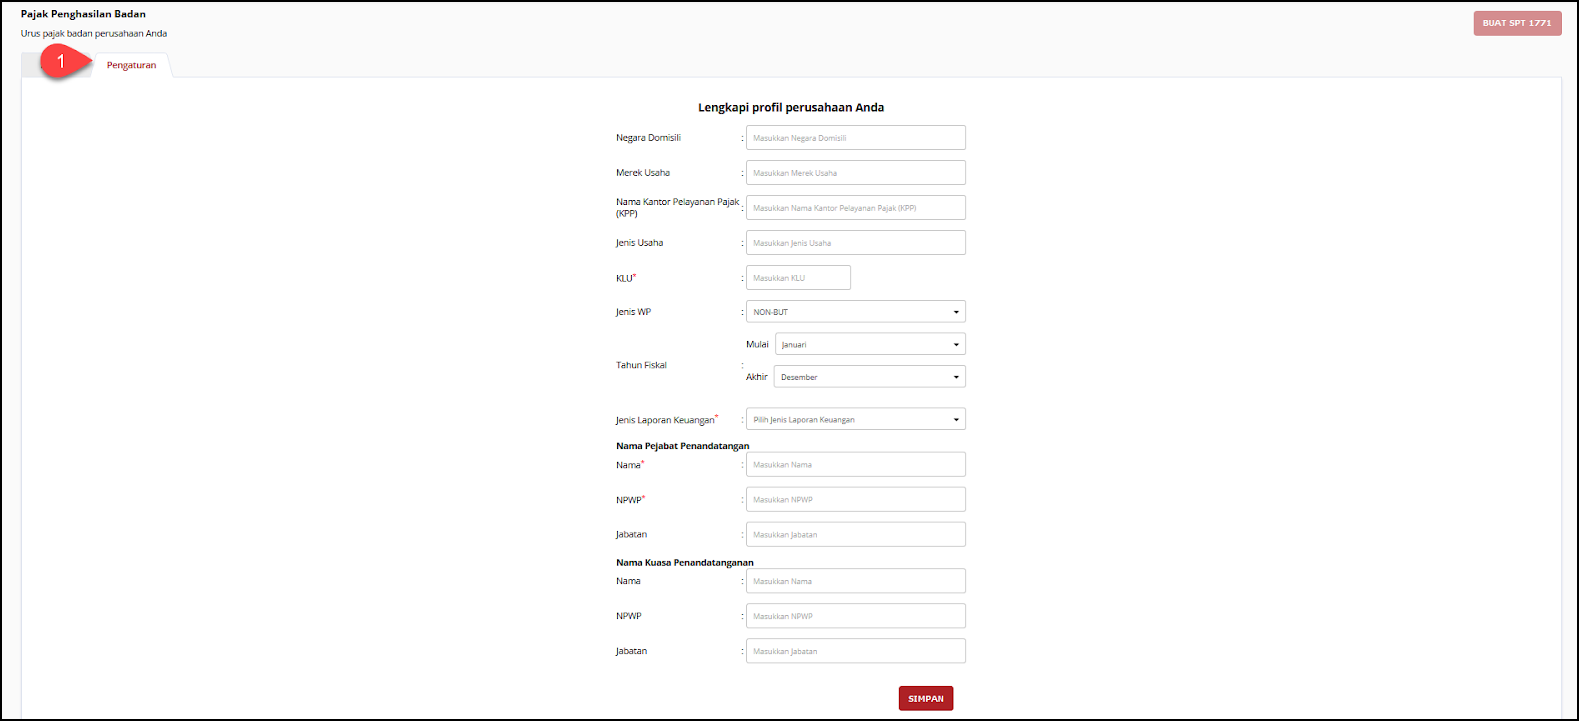Click Nama field under Kuasa Penandatanganan
The height and width of the screenshot is (721, 1579).
pos(855,581)
